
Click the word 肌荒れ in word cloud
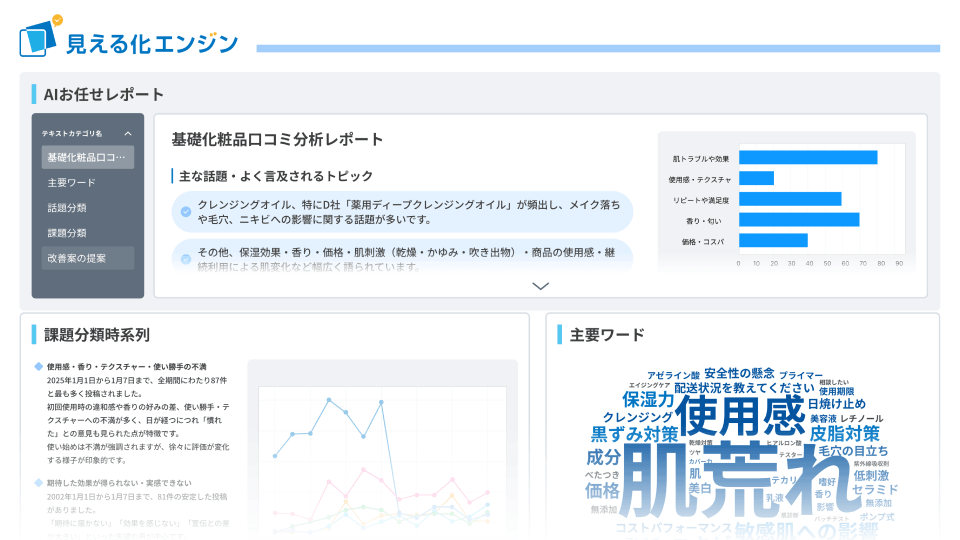743,481
